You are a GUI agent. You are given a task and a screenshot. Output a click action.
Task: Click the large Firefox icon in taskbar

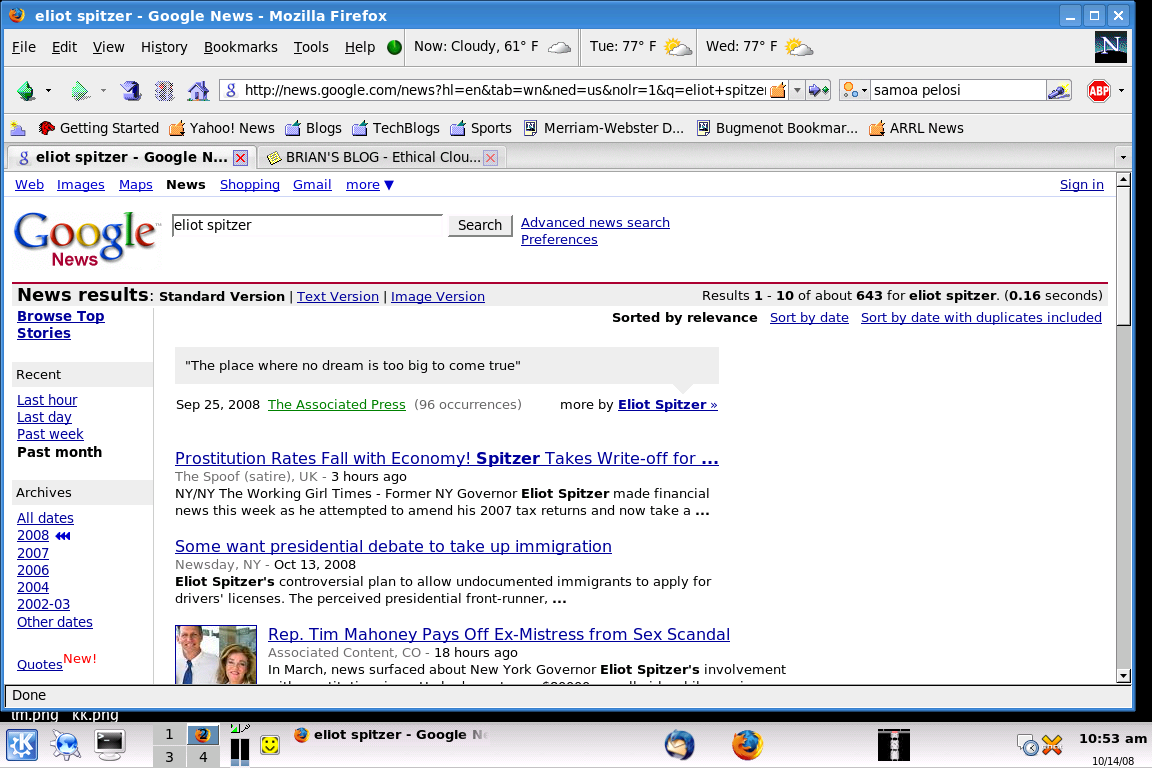[747, 745]
